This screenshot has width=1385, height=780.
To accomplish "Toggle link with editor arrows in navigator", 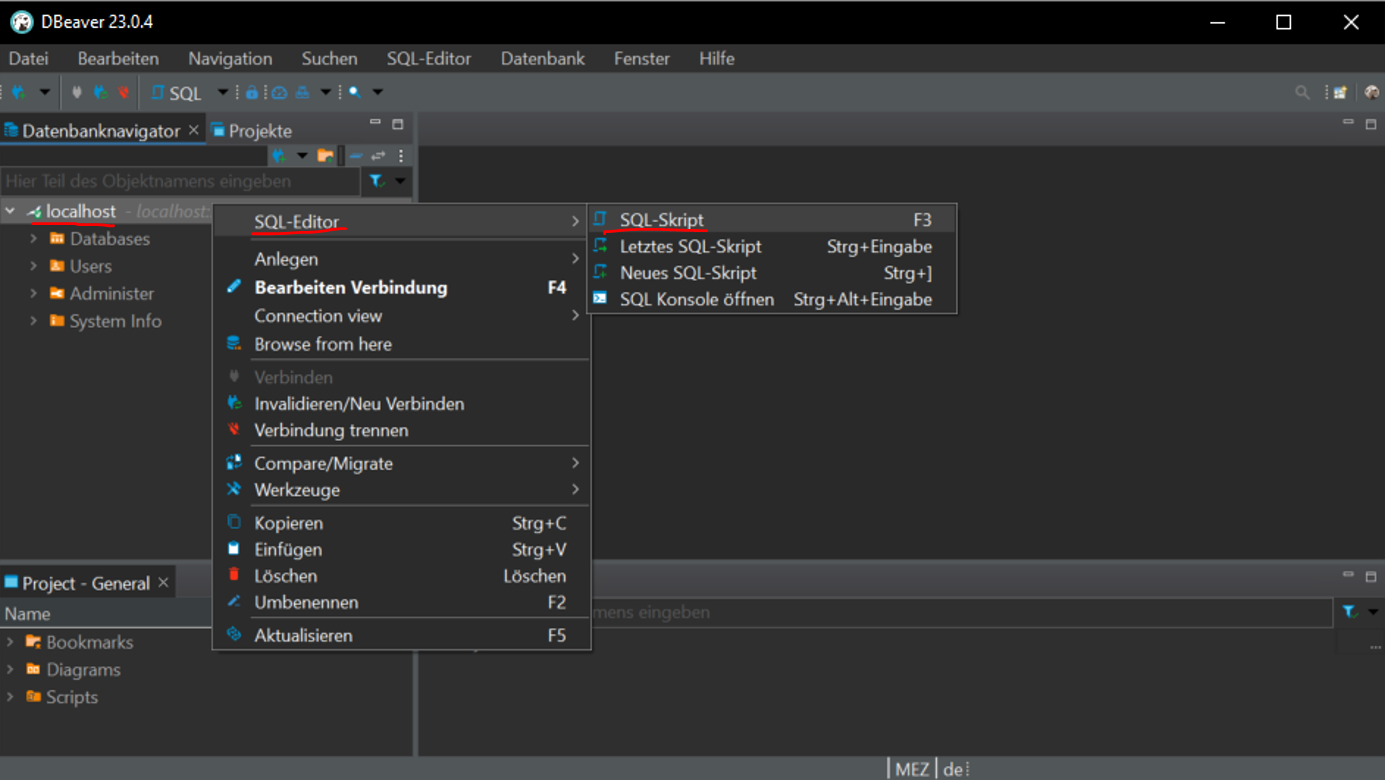I will point(378,155).
